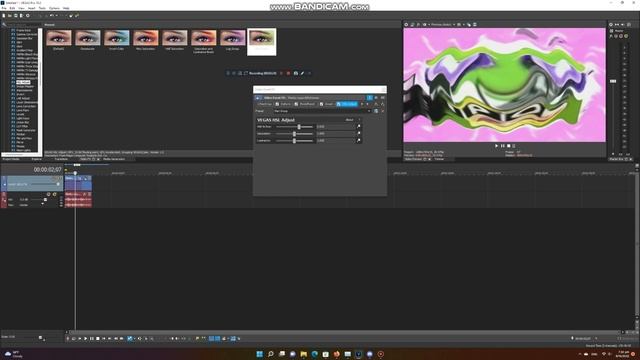Toggle the Deform effect checkbox in chain
640x360 pixels.
pos(277,104)
